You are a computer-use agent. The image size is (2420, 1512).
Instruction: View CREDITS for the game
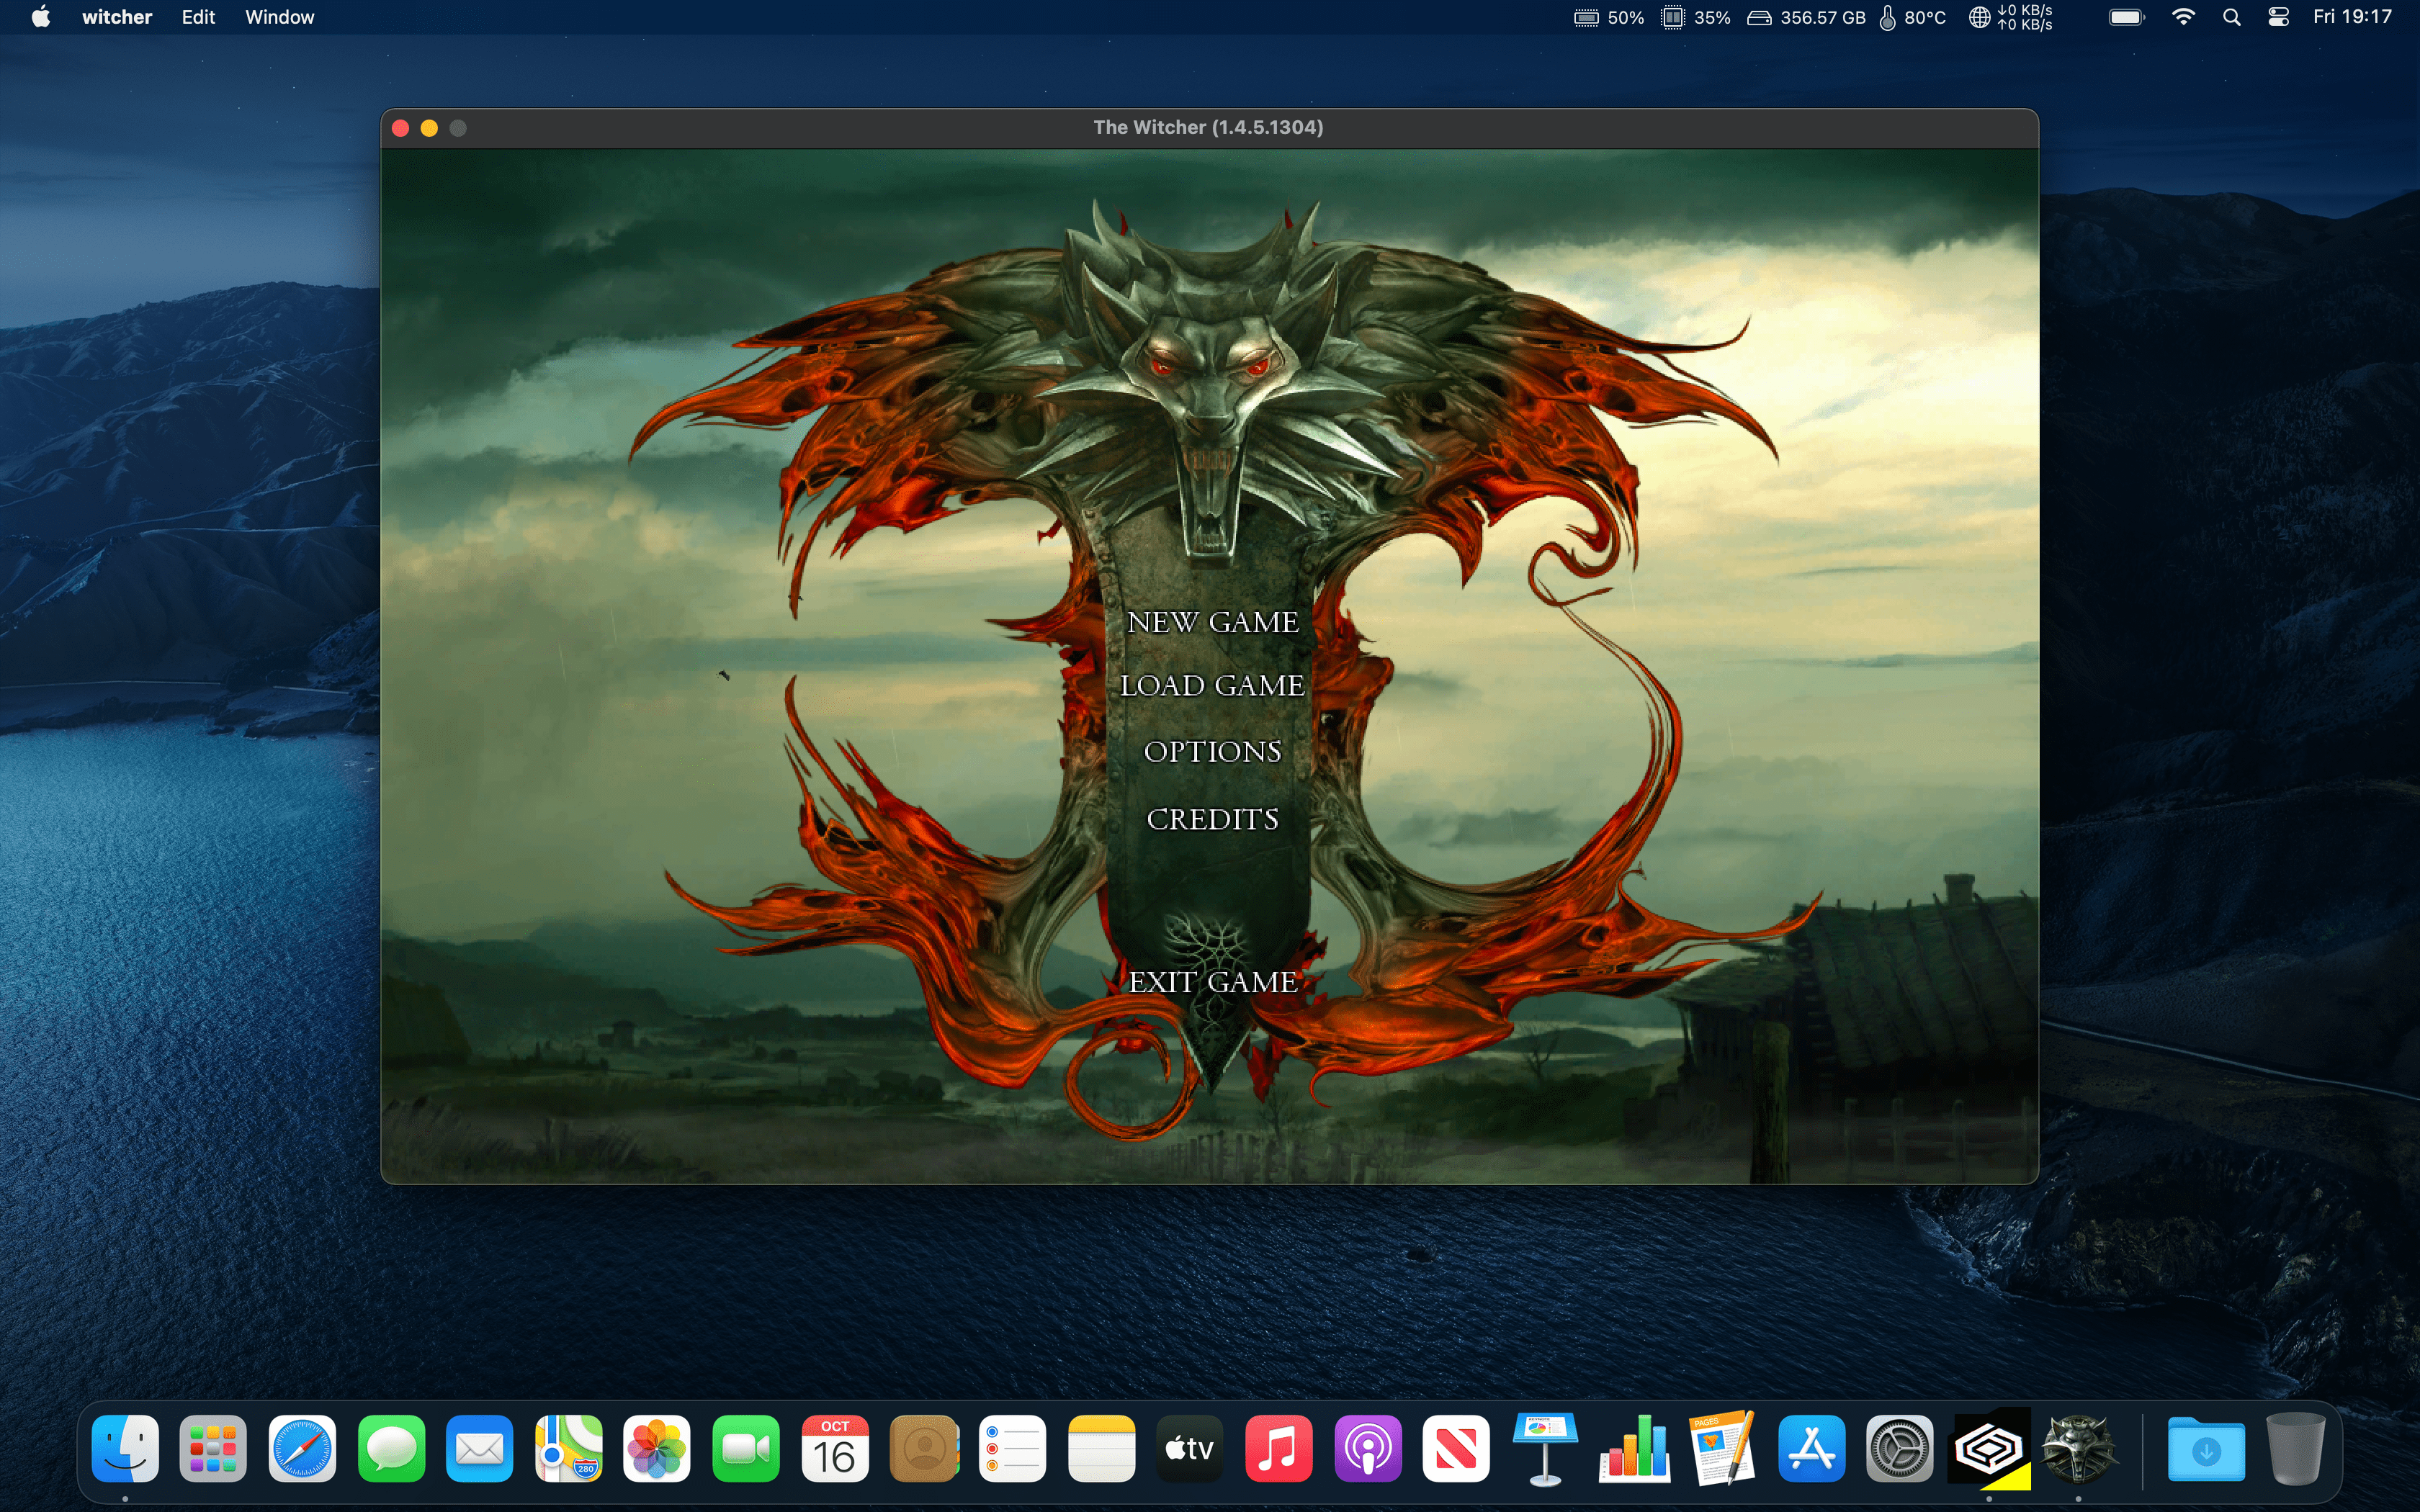pos(1213,817)
